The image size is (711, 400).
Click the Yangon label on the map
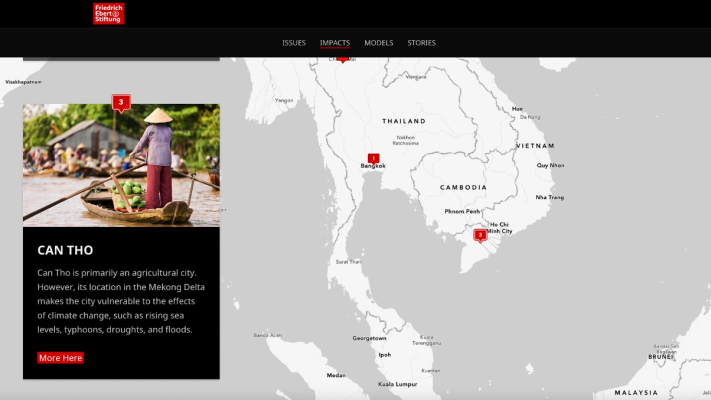[285, 100]
